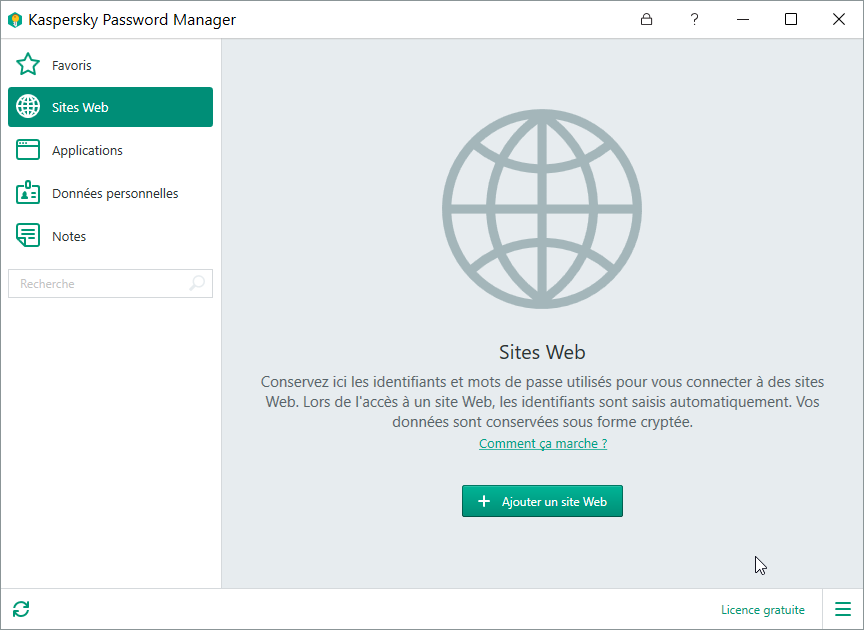Go to the Applications section
Screen dimensions: 864x630
click(x=110, y=150)
